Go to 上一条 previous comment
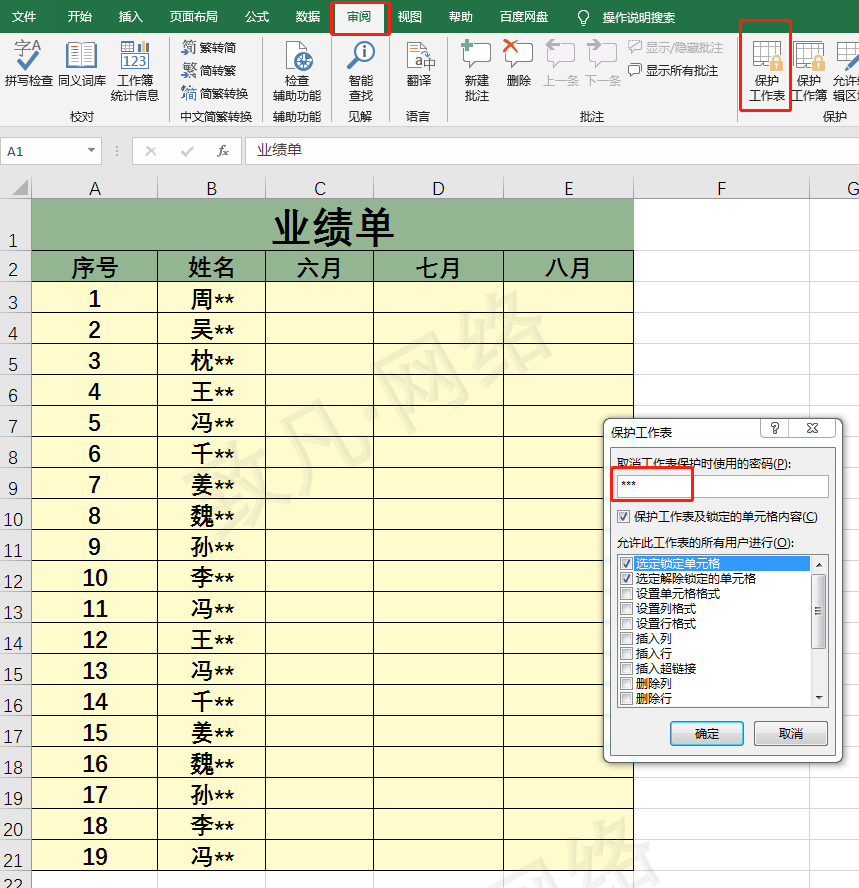This screenshot has width=859, height=888. tap(561, 63)
